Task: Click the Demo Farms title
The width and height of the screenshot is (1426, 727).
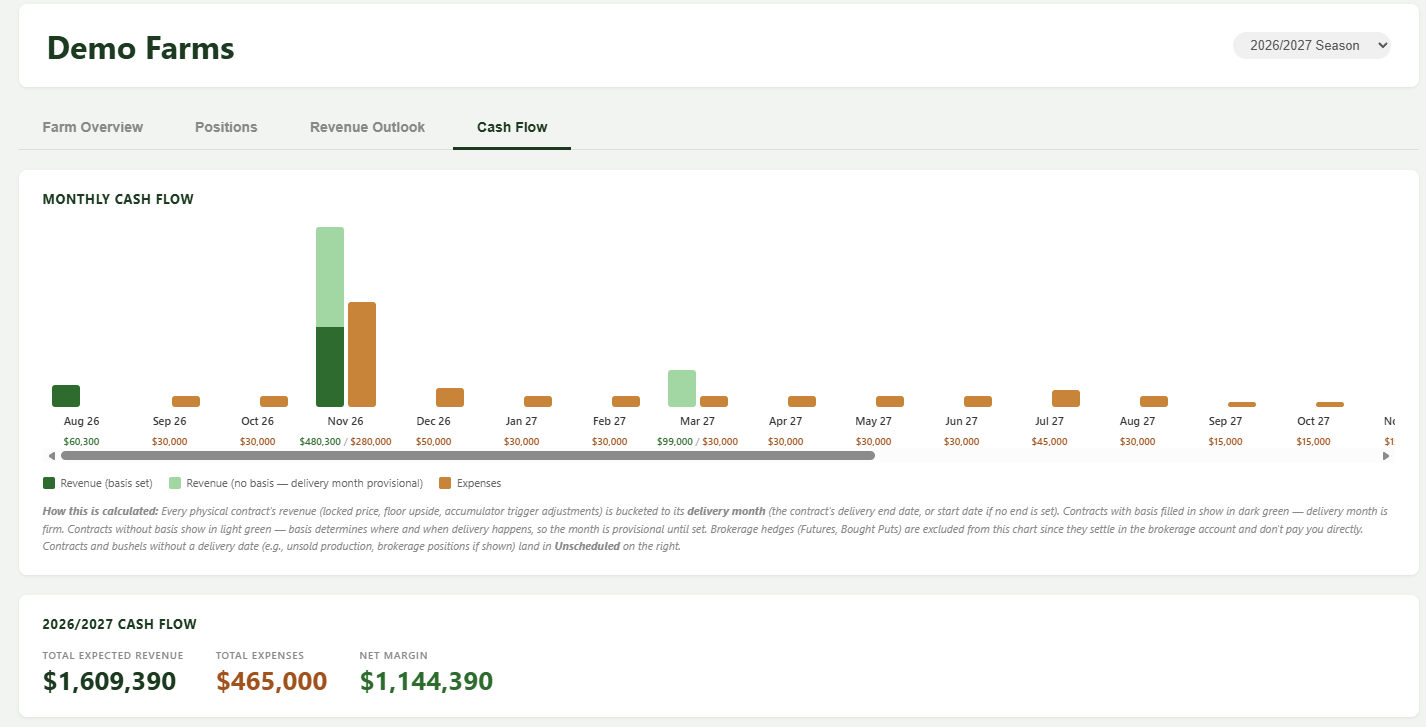Action: click(141, 48)
